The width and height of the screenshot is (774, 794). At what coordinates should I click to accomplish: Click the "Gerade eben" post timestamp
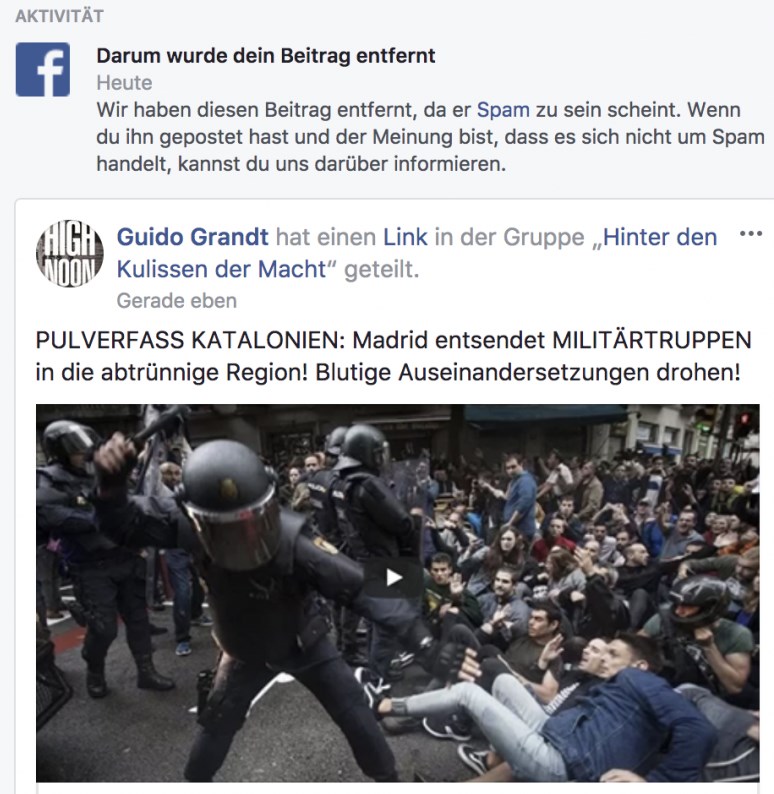point(177,301)
